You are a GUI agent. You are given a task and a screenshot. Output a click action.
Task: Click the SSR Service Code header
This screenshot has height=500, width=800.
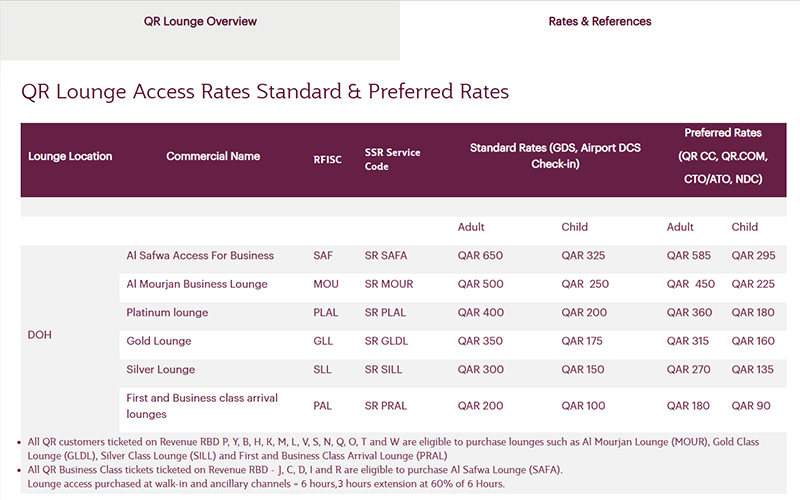pyautogui.click(x=392, y=160)
